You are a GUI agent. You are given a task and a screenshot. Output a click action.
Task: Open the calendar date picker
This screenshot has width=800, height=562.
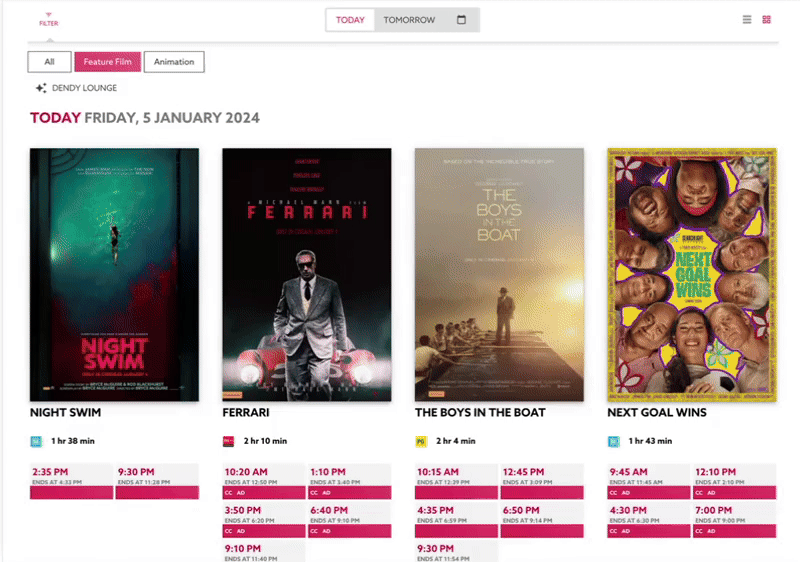point(461,19)
